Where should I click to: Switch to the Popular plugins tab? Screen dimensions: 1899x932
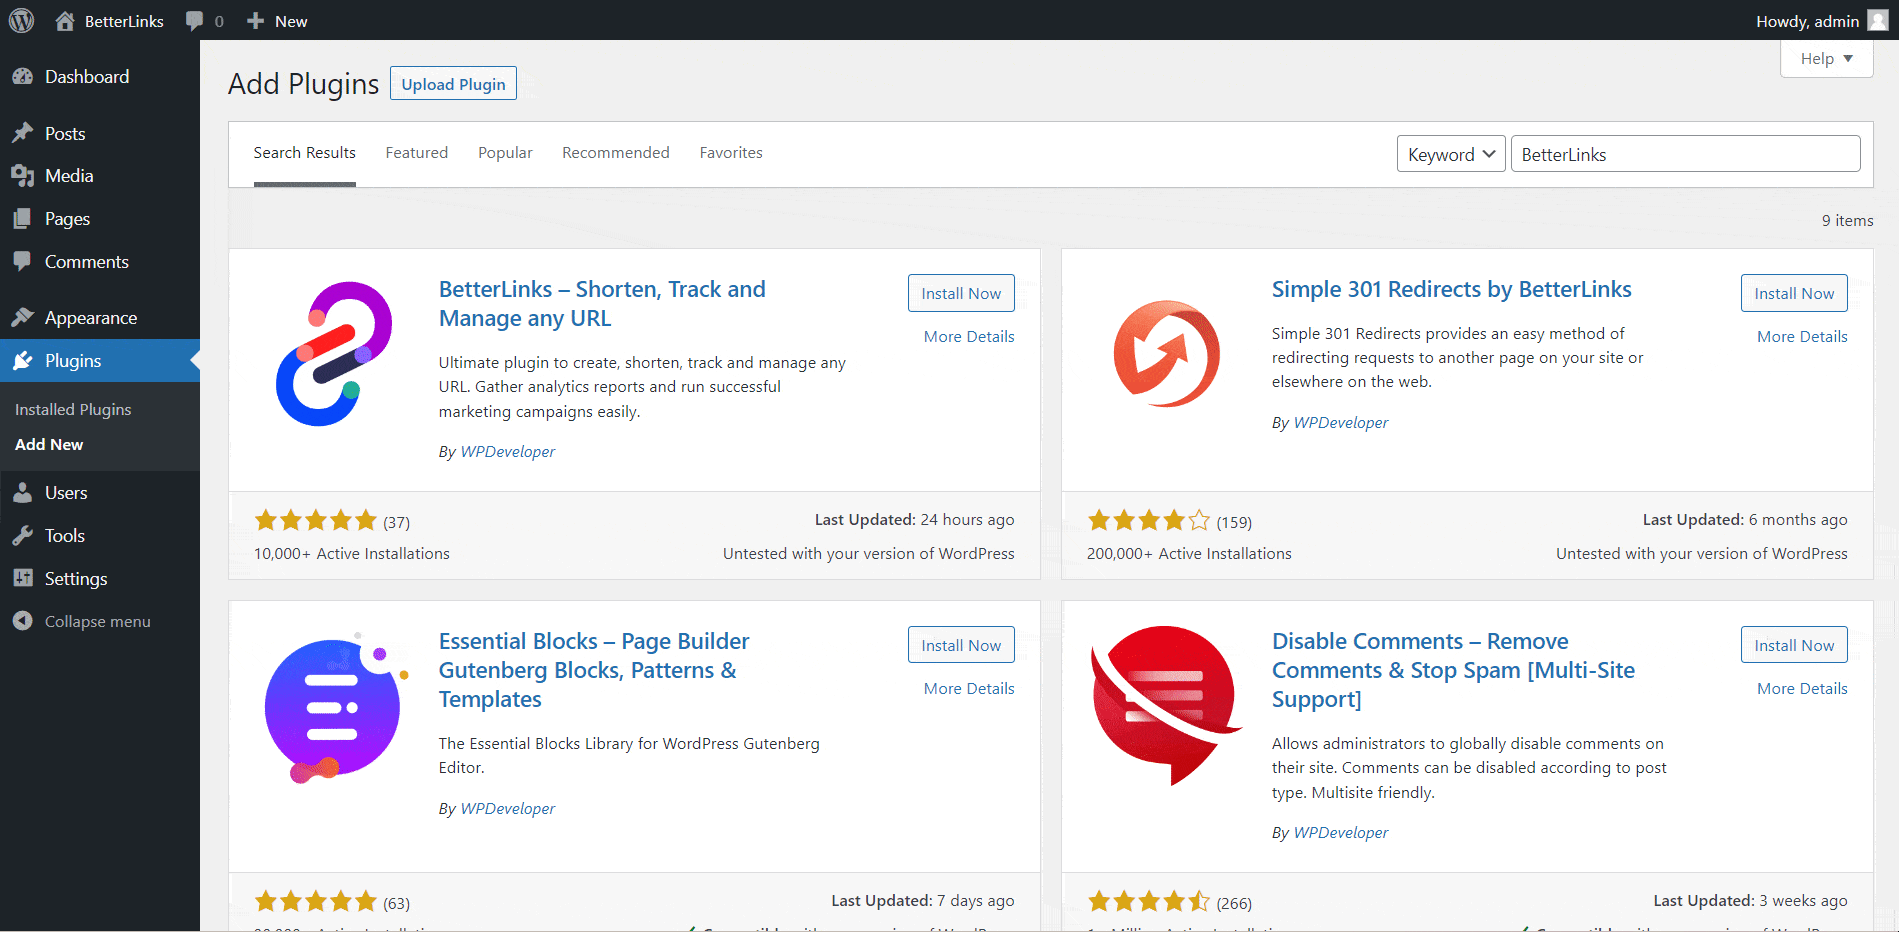click(x=505, y=153)
